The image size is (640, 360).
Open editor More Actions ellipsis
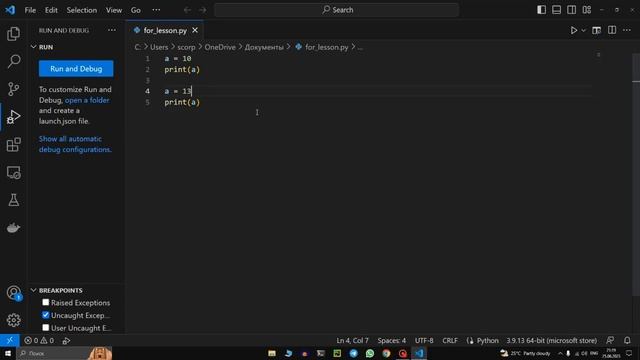627,30
